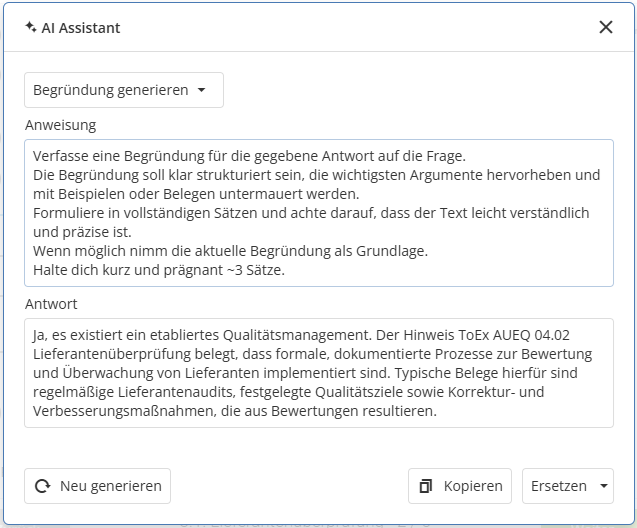637x528 pixels.
Task: Click the Antwort field label
Action: (51, 304)
